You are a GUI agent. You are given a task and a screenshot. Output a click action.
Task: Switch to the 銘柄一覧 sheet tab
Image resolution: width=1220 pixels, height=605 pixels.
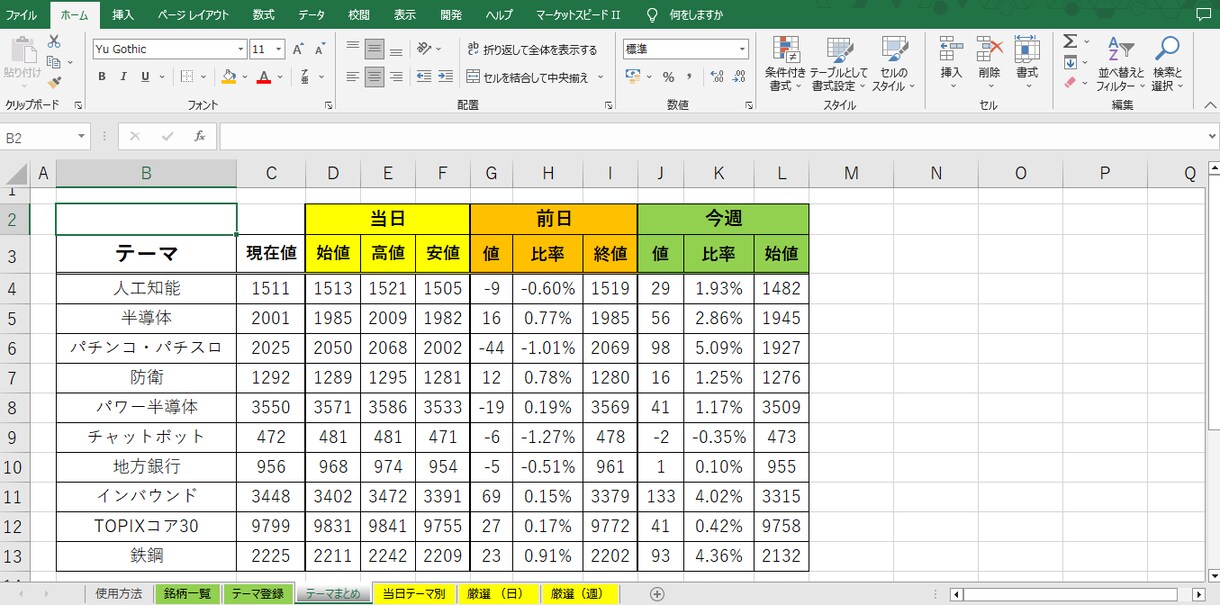click(187, 594)
